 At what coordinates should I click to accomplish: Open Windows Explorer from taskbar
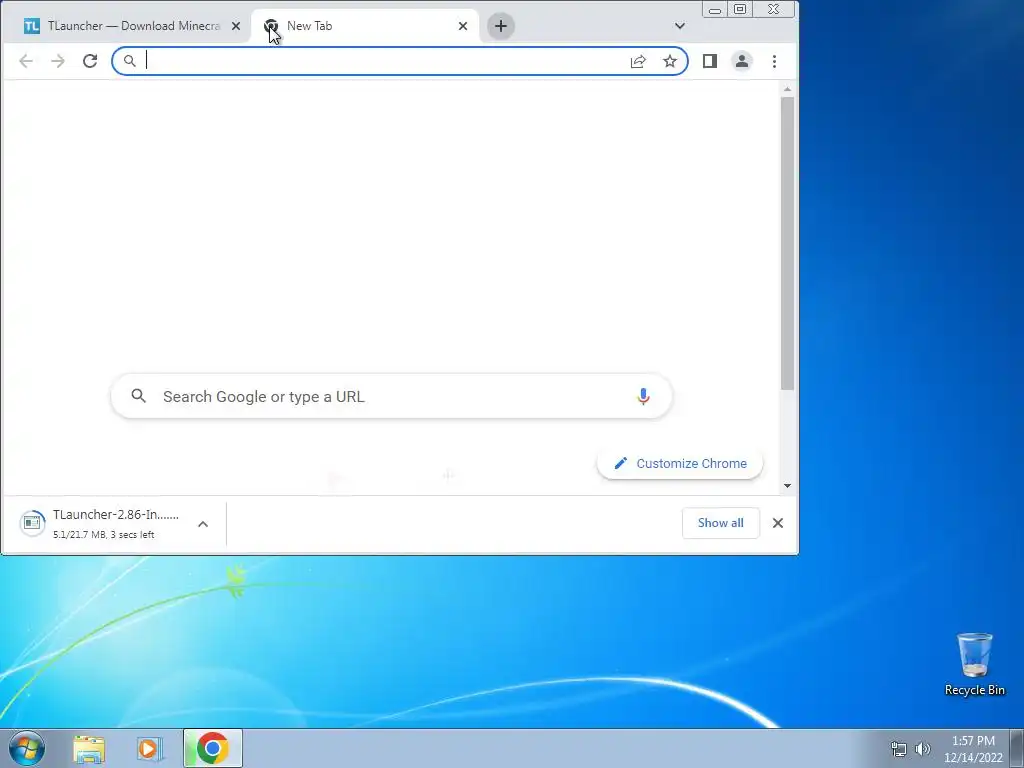(x=89, y=748)
